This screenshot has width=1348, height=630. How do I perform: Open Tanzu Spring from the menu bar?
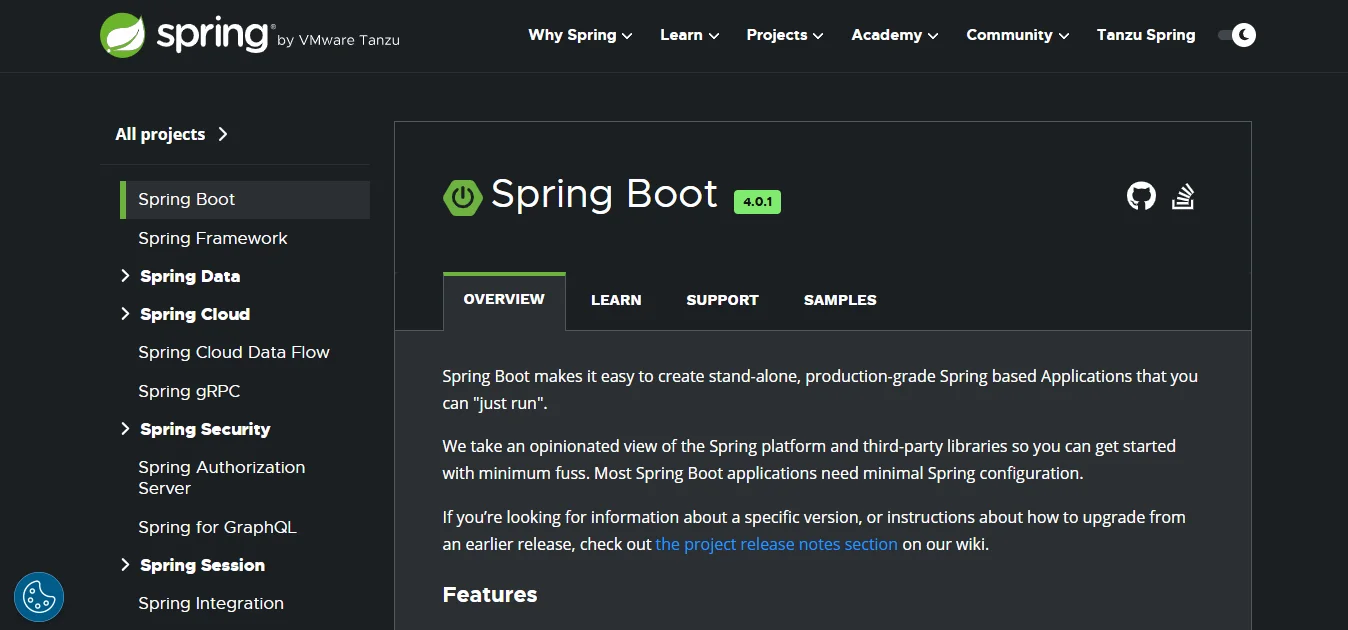click(x=1146, y=35)
